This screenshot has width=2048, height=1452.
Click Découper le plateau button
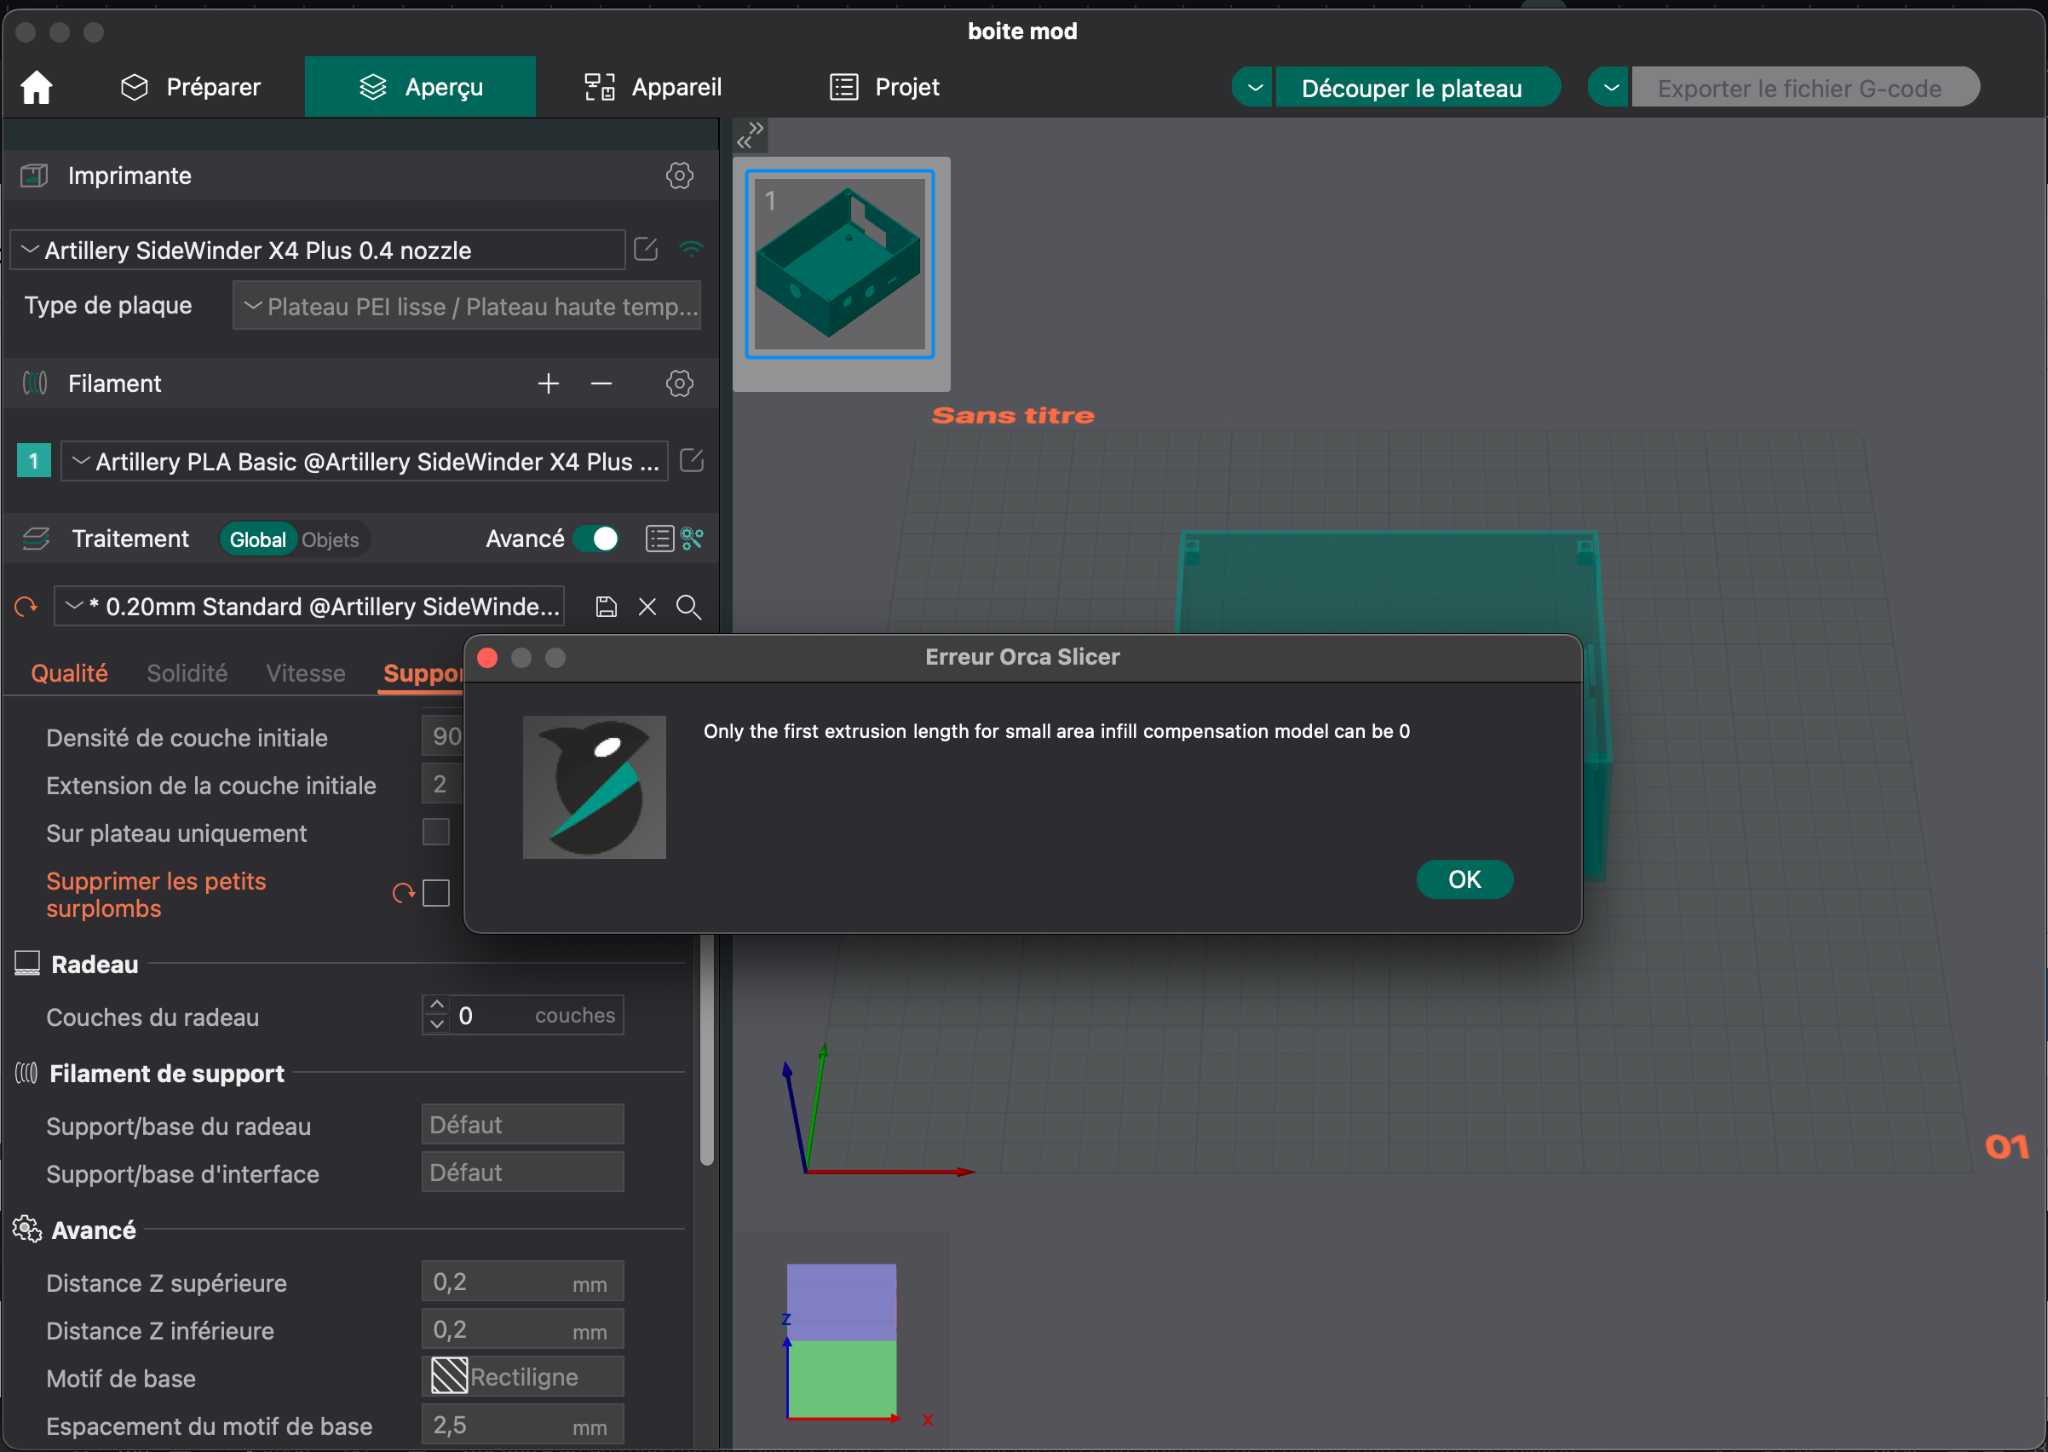point(1417,88)
